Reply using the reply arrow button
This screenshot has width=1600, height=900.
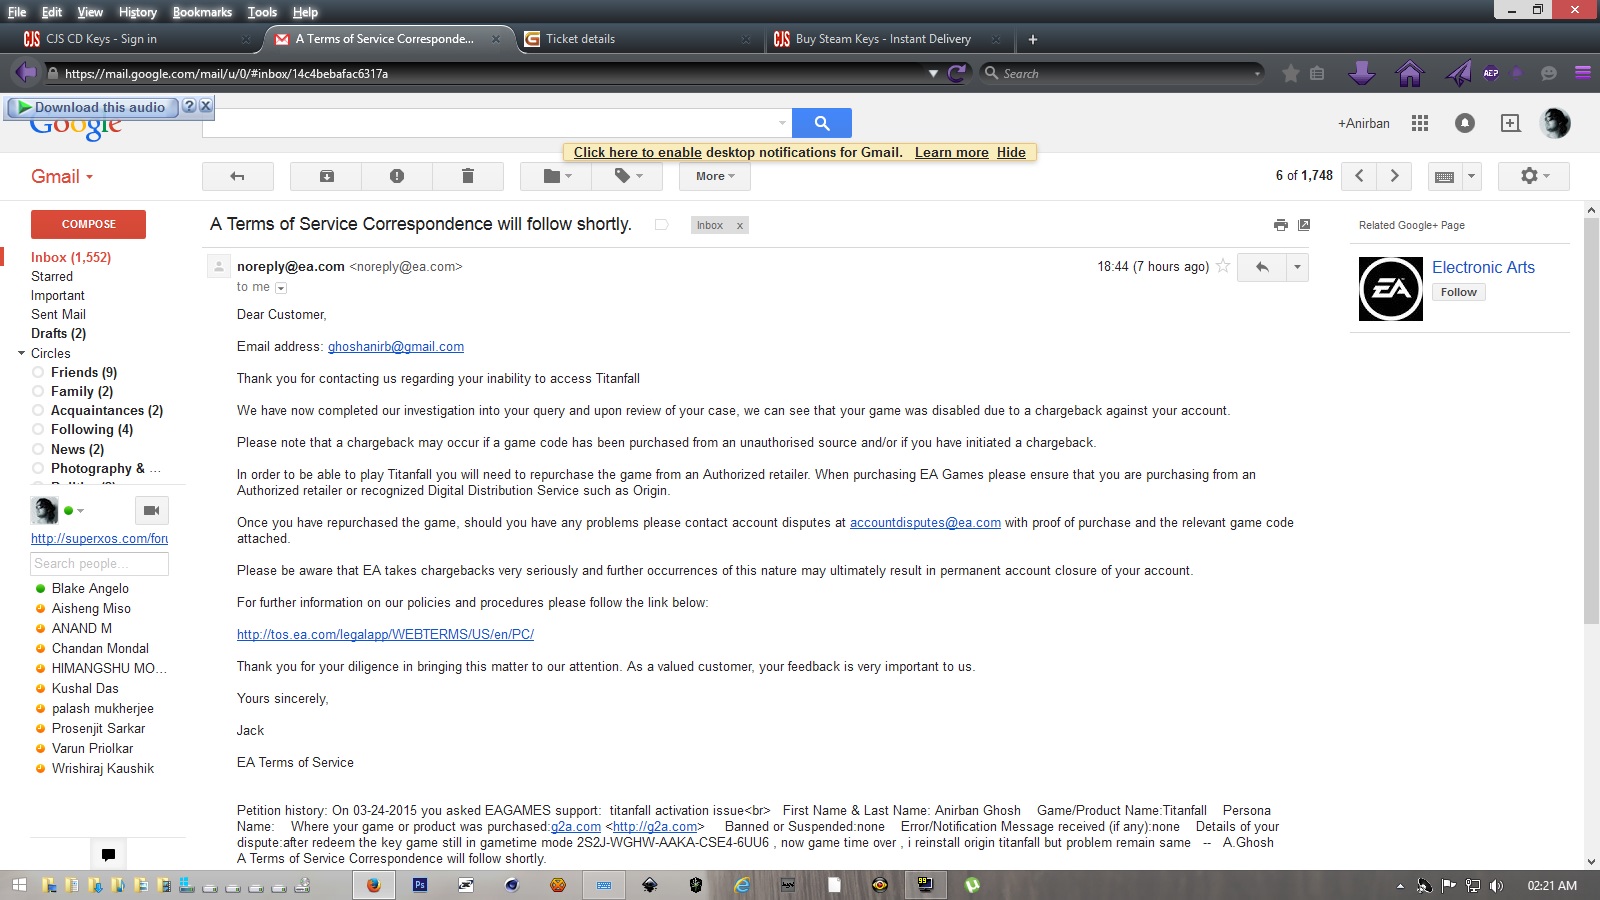click(1262, 267)
